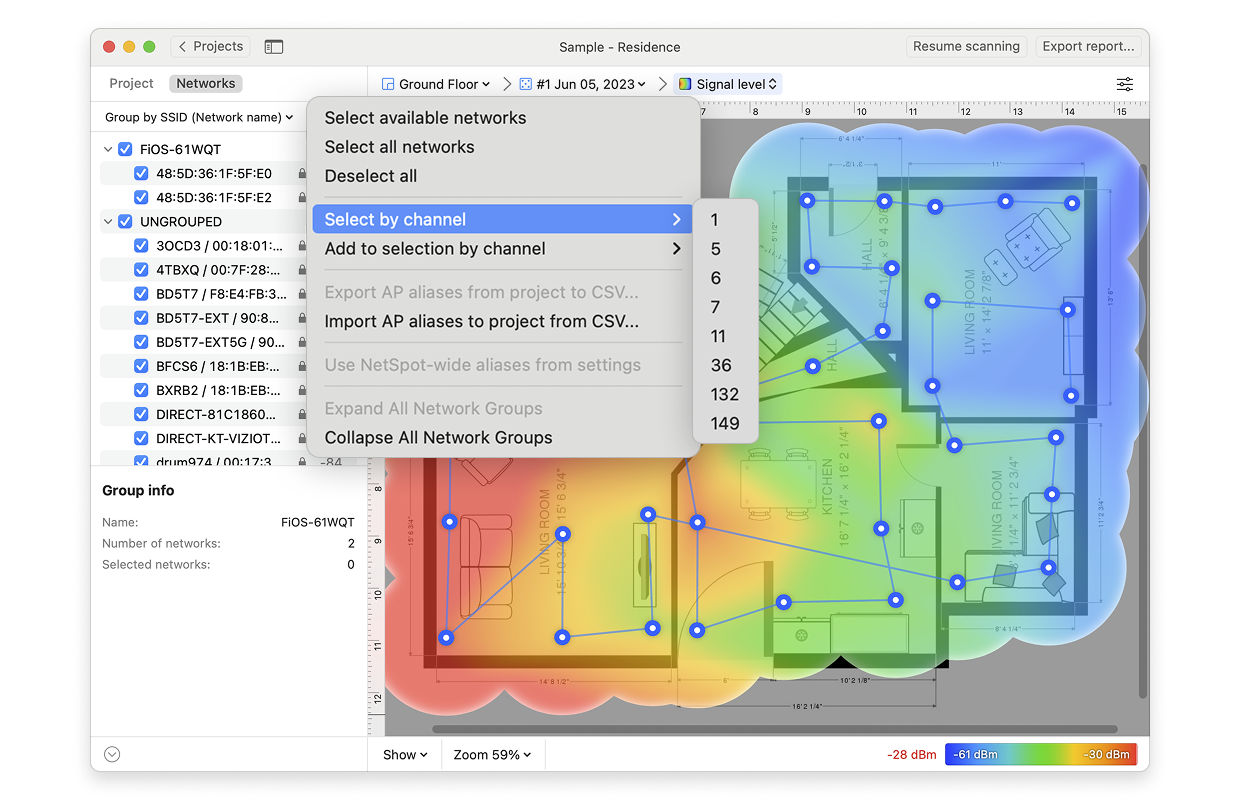This screenshot has width=1240, height=800.
Task: Uncheck the DIRECT-KT-VIZIOT network checkbox
Action: click(141, 438)
